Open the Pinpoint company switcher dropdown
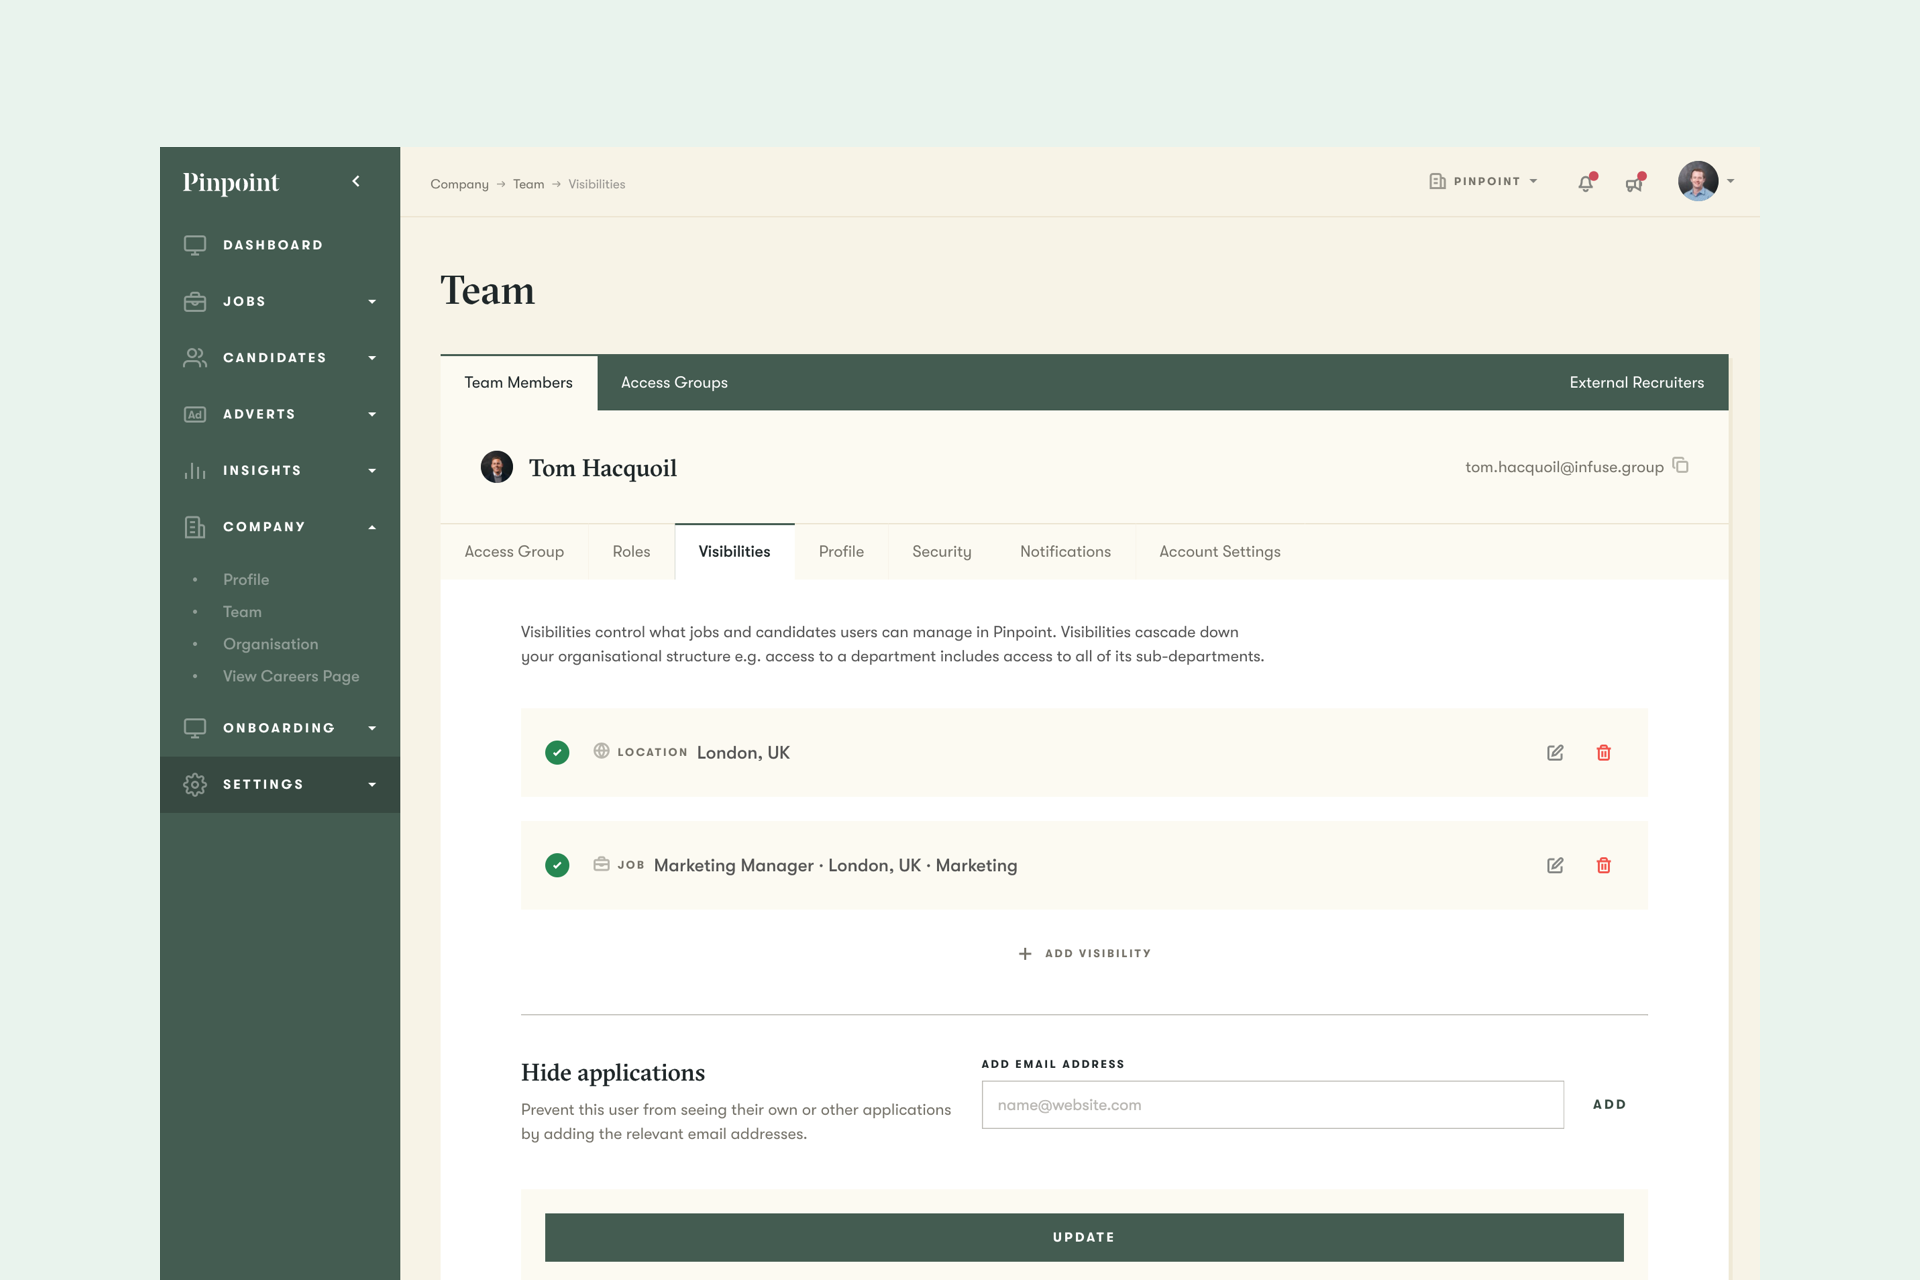 1484,181
